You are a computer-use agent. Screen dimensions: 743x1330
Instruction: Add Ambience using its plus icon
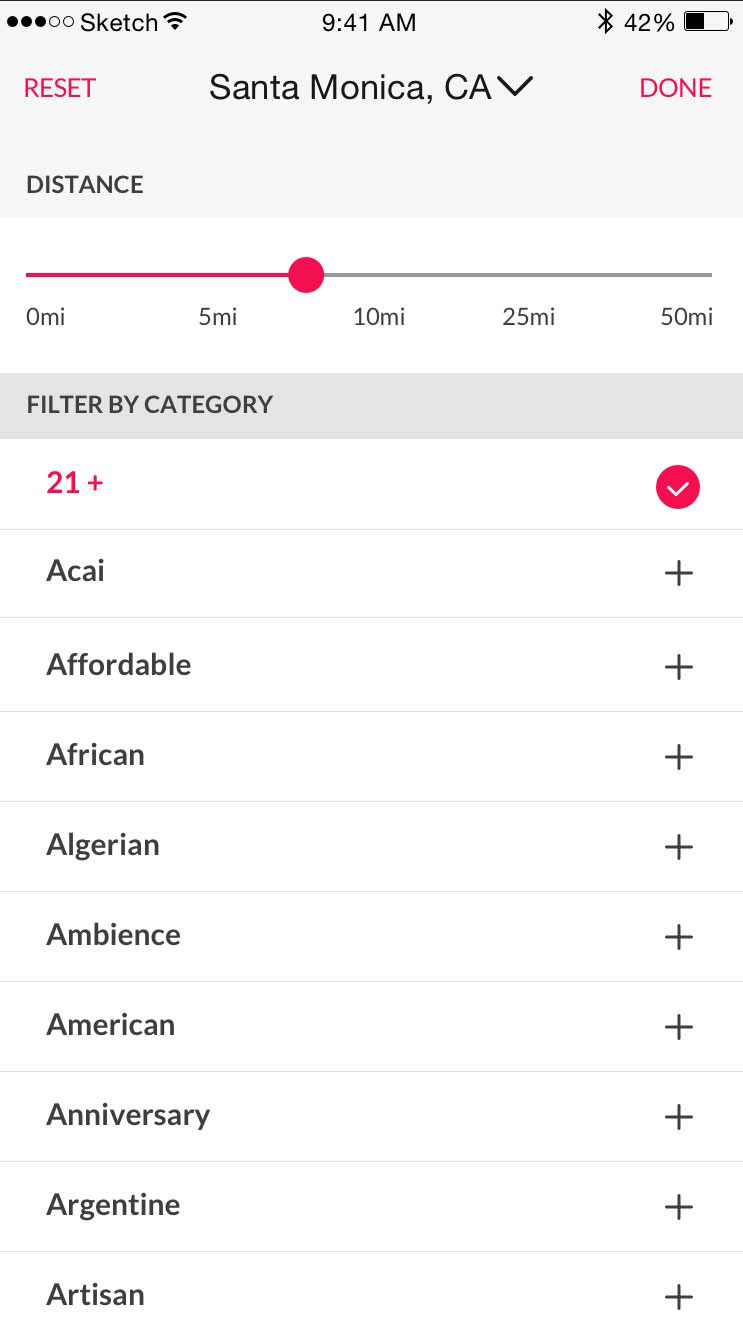[x=678, y=937]
